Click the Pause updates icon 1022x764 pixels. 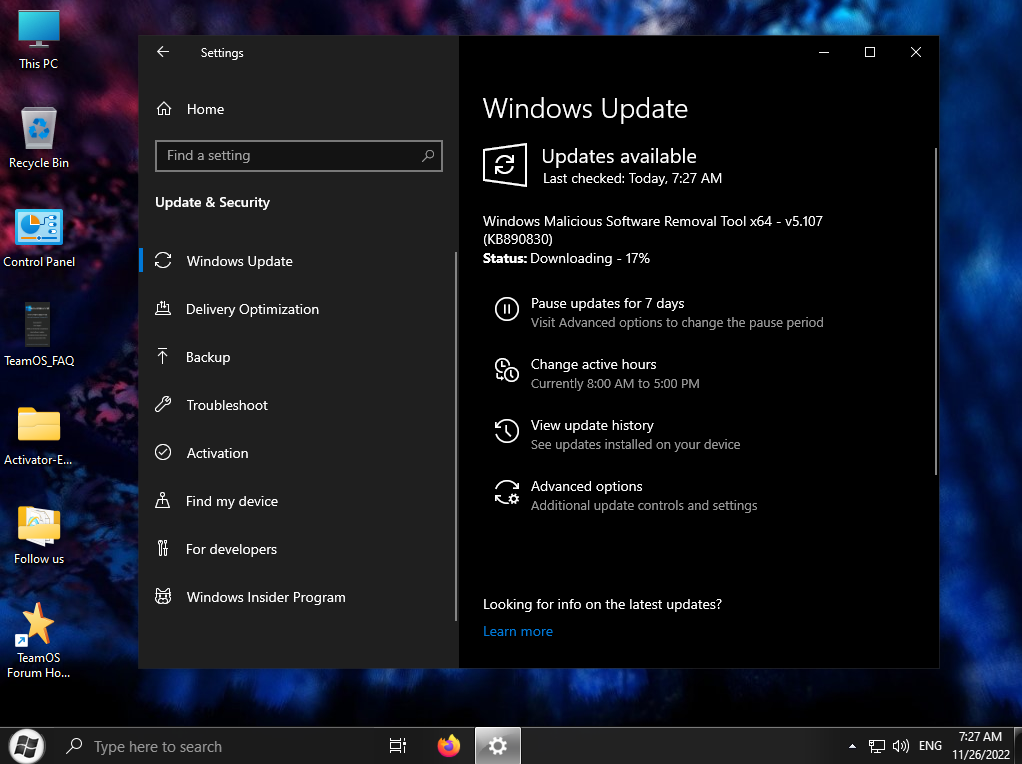click(x=507, y=310)
